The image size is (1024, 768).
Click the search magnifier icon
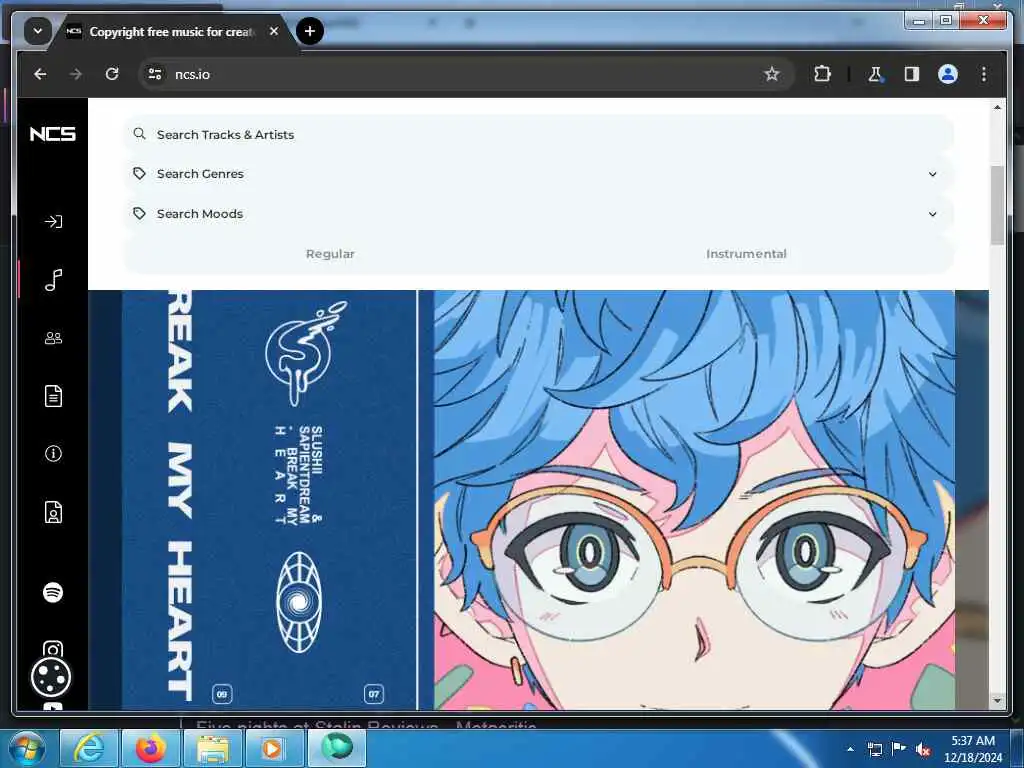139,134
